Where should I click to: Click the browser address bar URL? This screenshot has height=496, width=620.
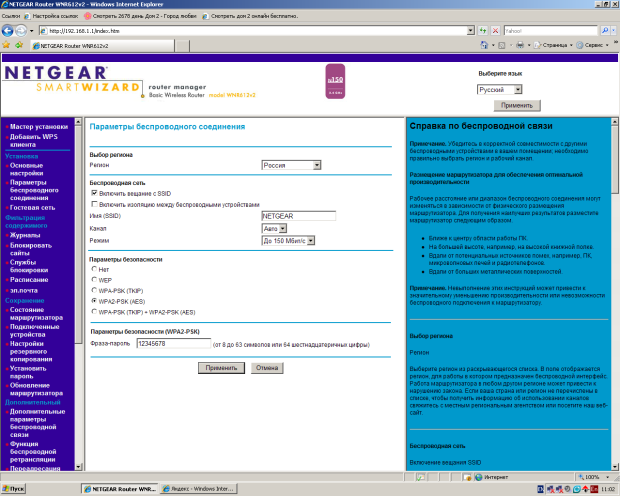pyautogui.click(x=253, y=30)
